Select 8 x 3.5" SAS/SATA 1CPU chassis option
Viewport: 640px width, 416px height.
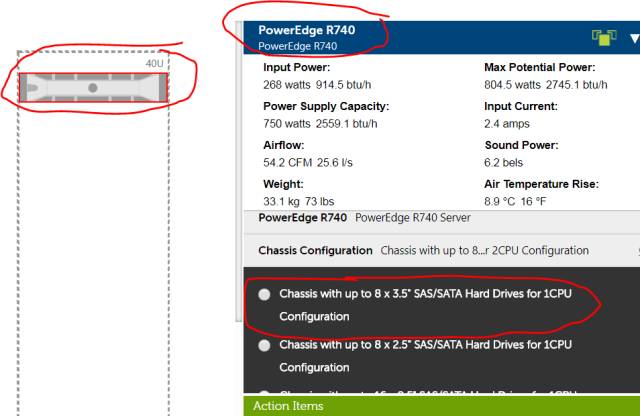pyautogui.click(x=264, y=294)
